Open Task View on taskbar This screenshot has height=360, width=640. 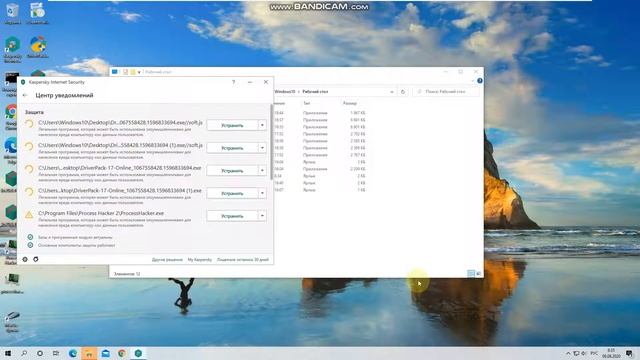(56, 353)
